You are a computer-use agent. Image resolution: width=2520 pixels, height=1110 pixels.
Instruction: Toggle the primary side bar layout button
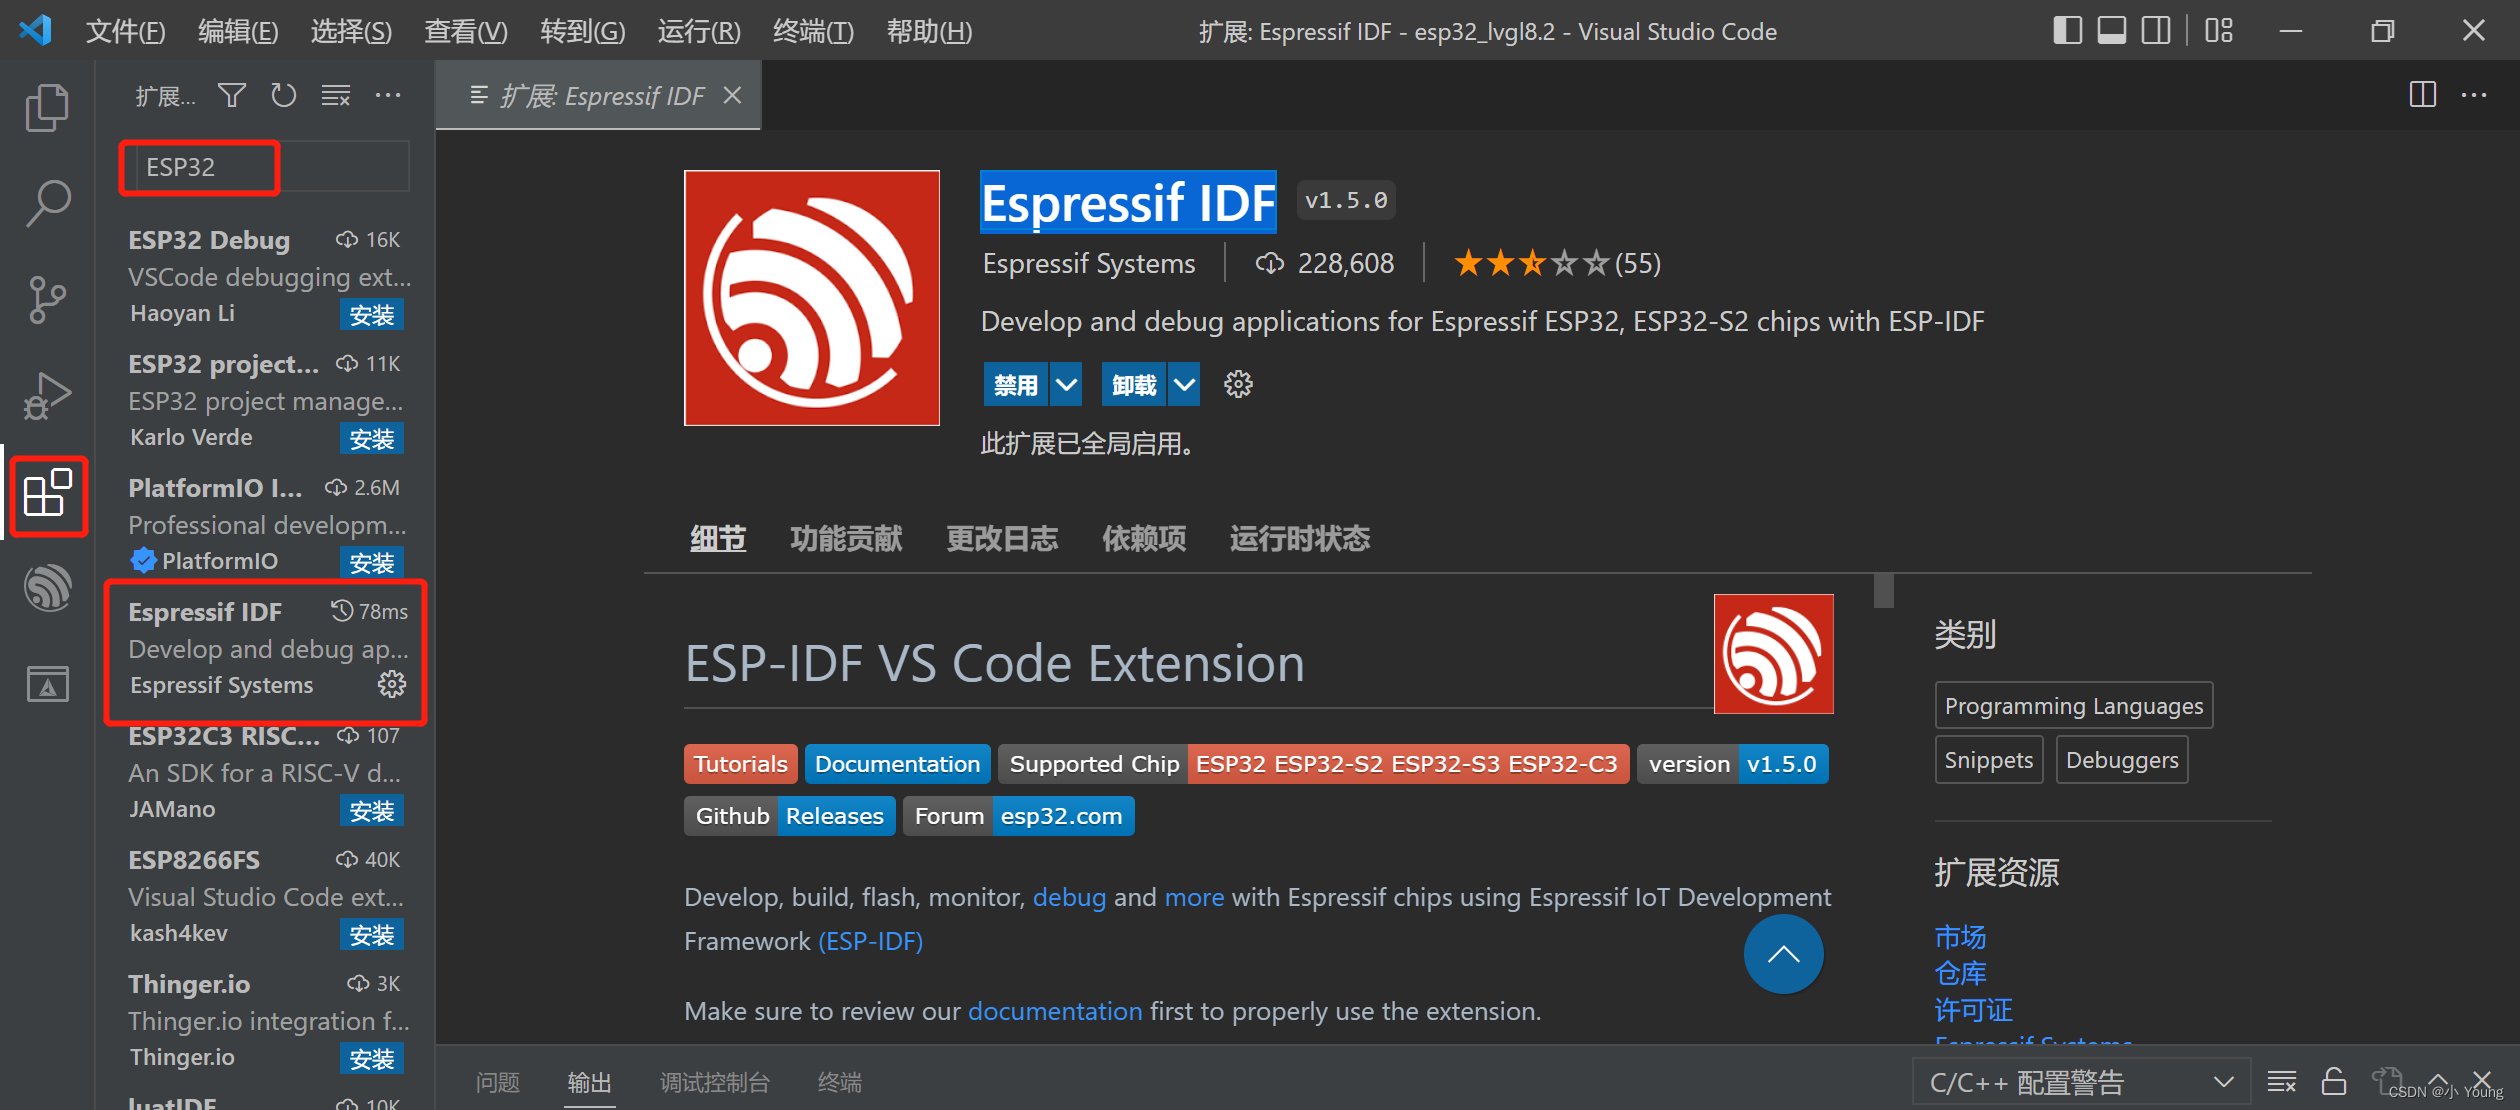[x=2067, y=31]
